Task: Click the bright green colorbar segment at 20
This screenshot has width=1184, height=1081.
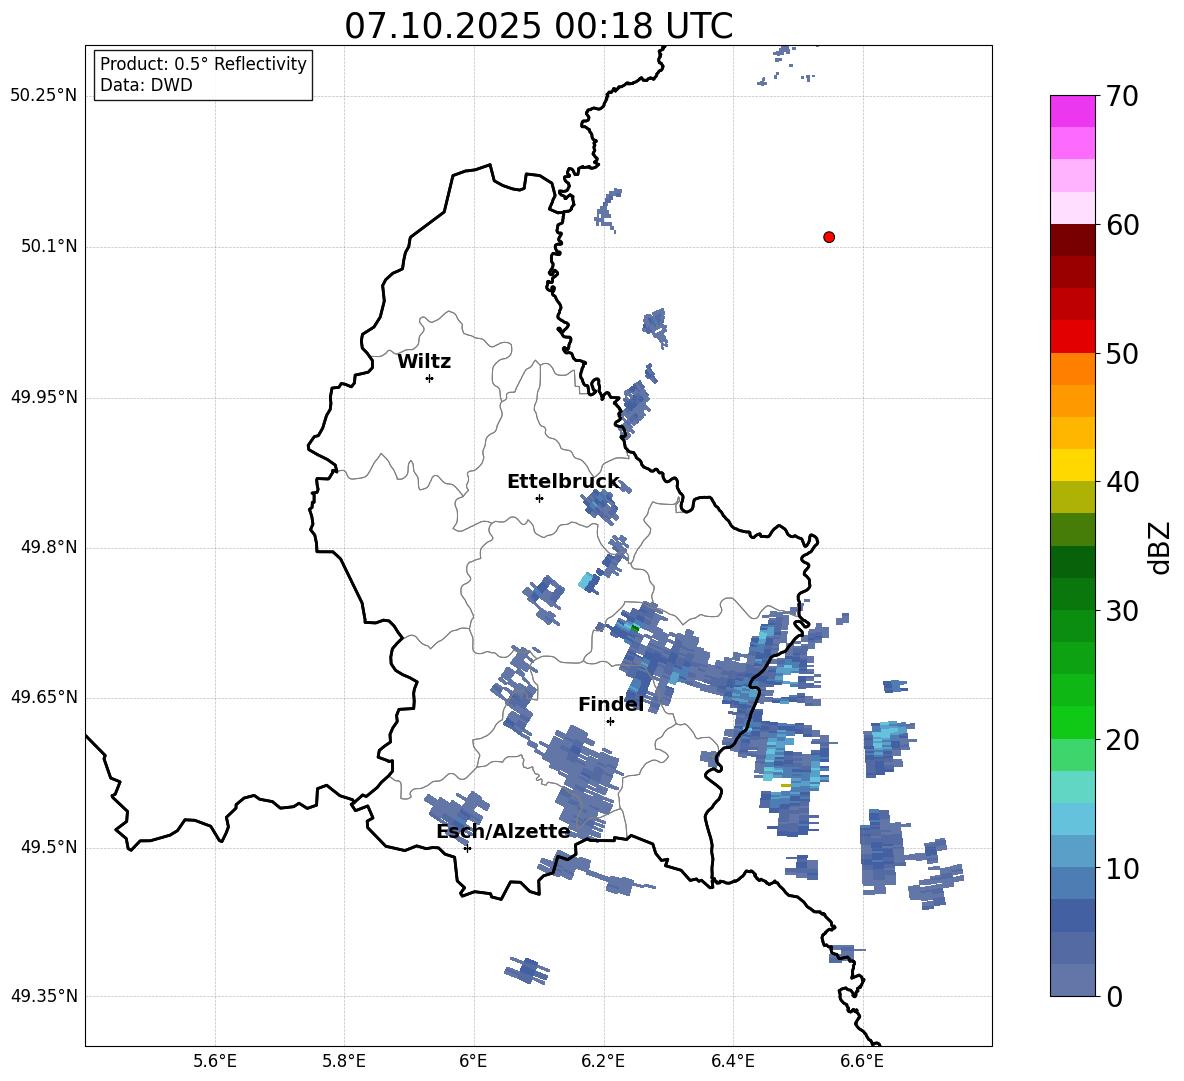Action: pyautogui.click(x=1072, y=722)
